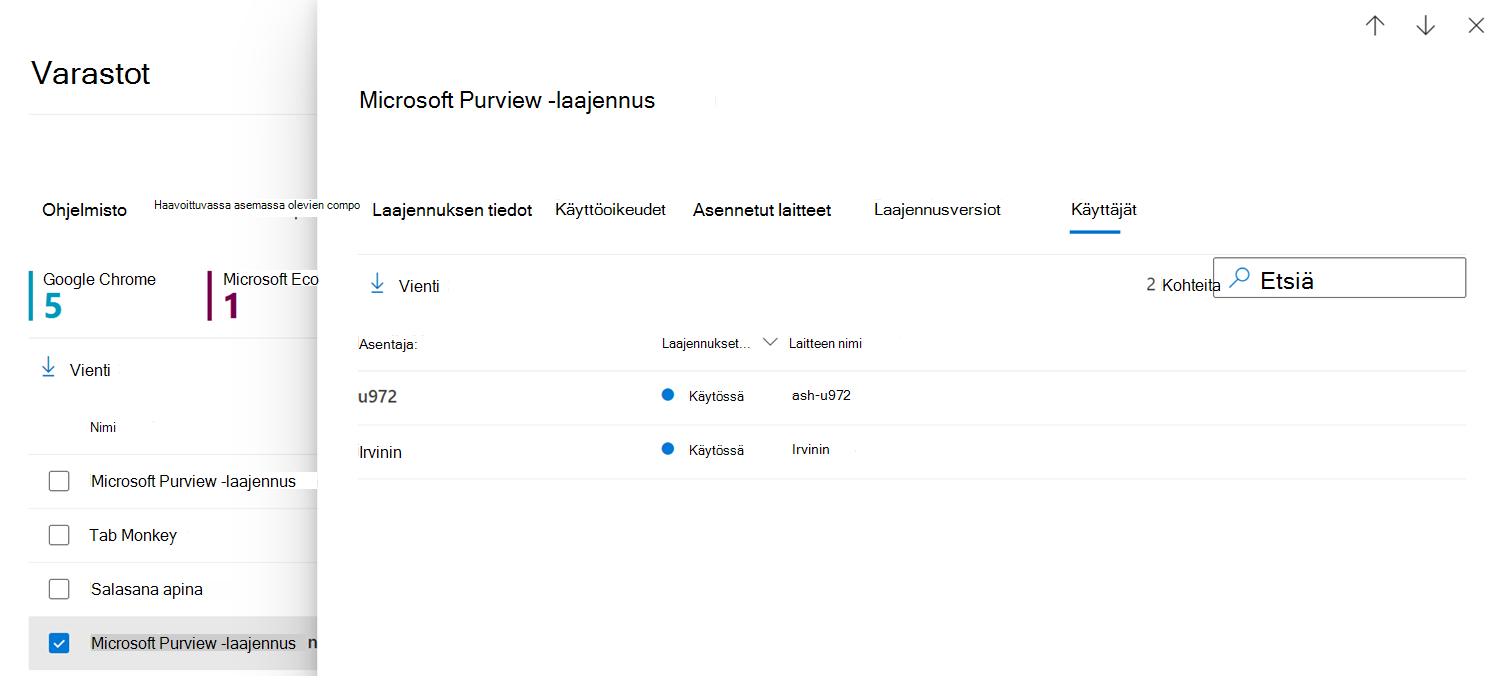
Task: Click device name Irvinin
Action: (x=811, y=449)
